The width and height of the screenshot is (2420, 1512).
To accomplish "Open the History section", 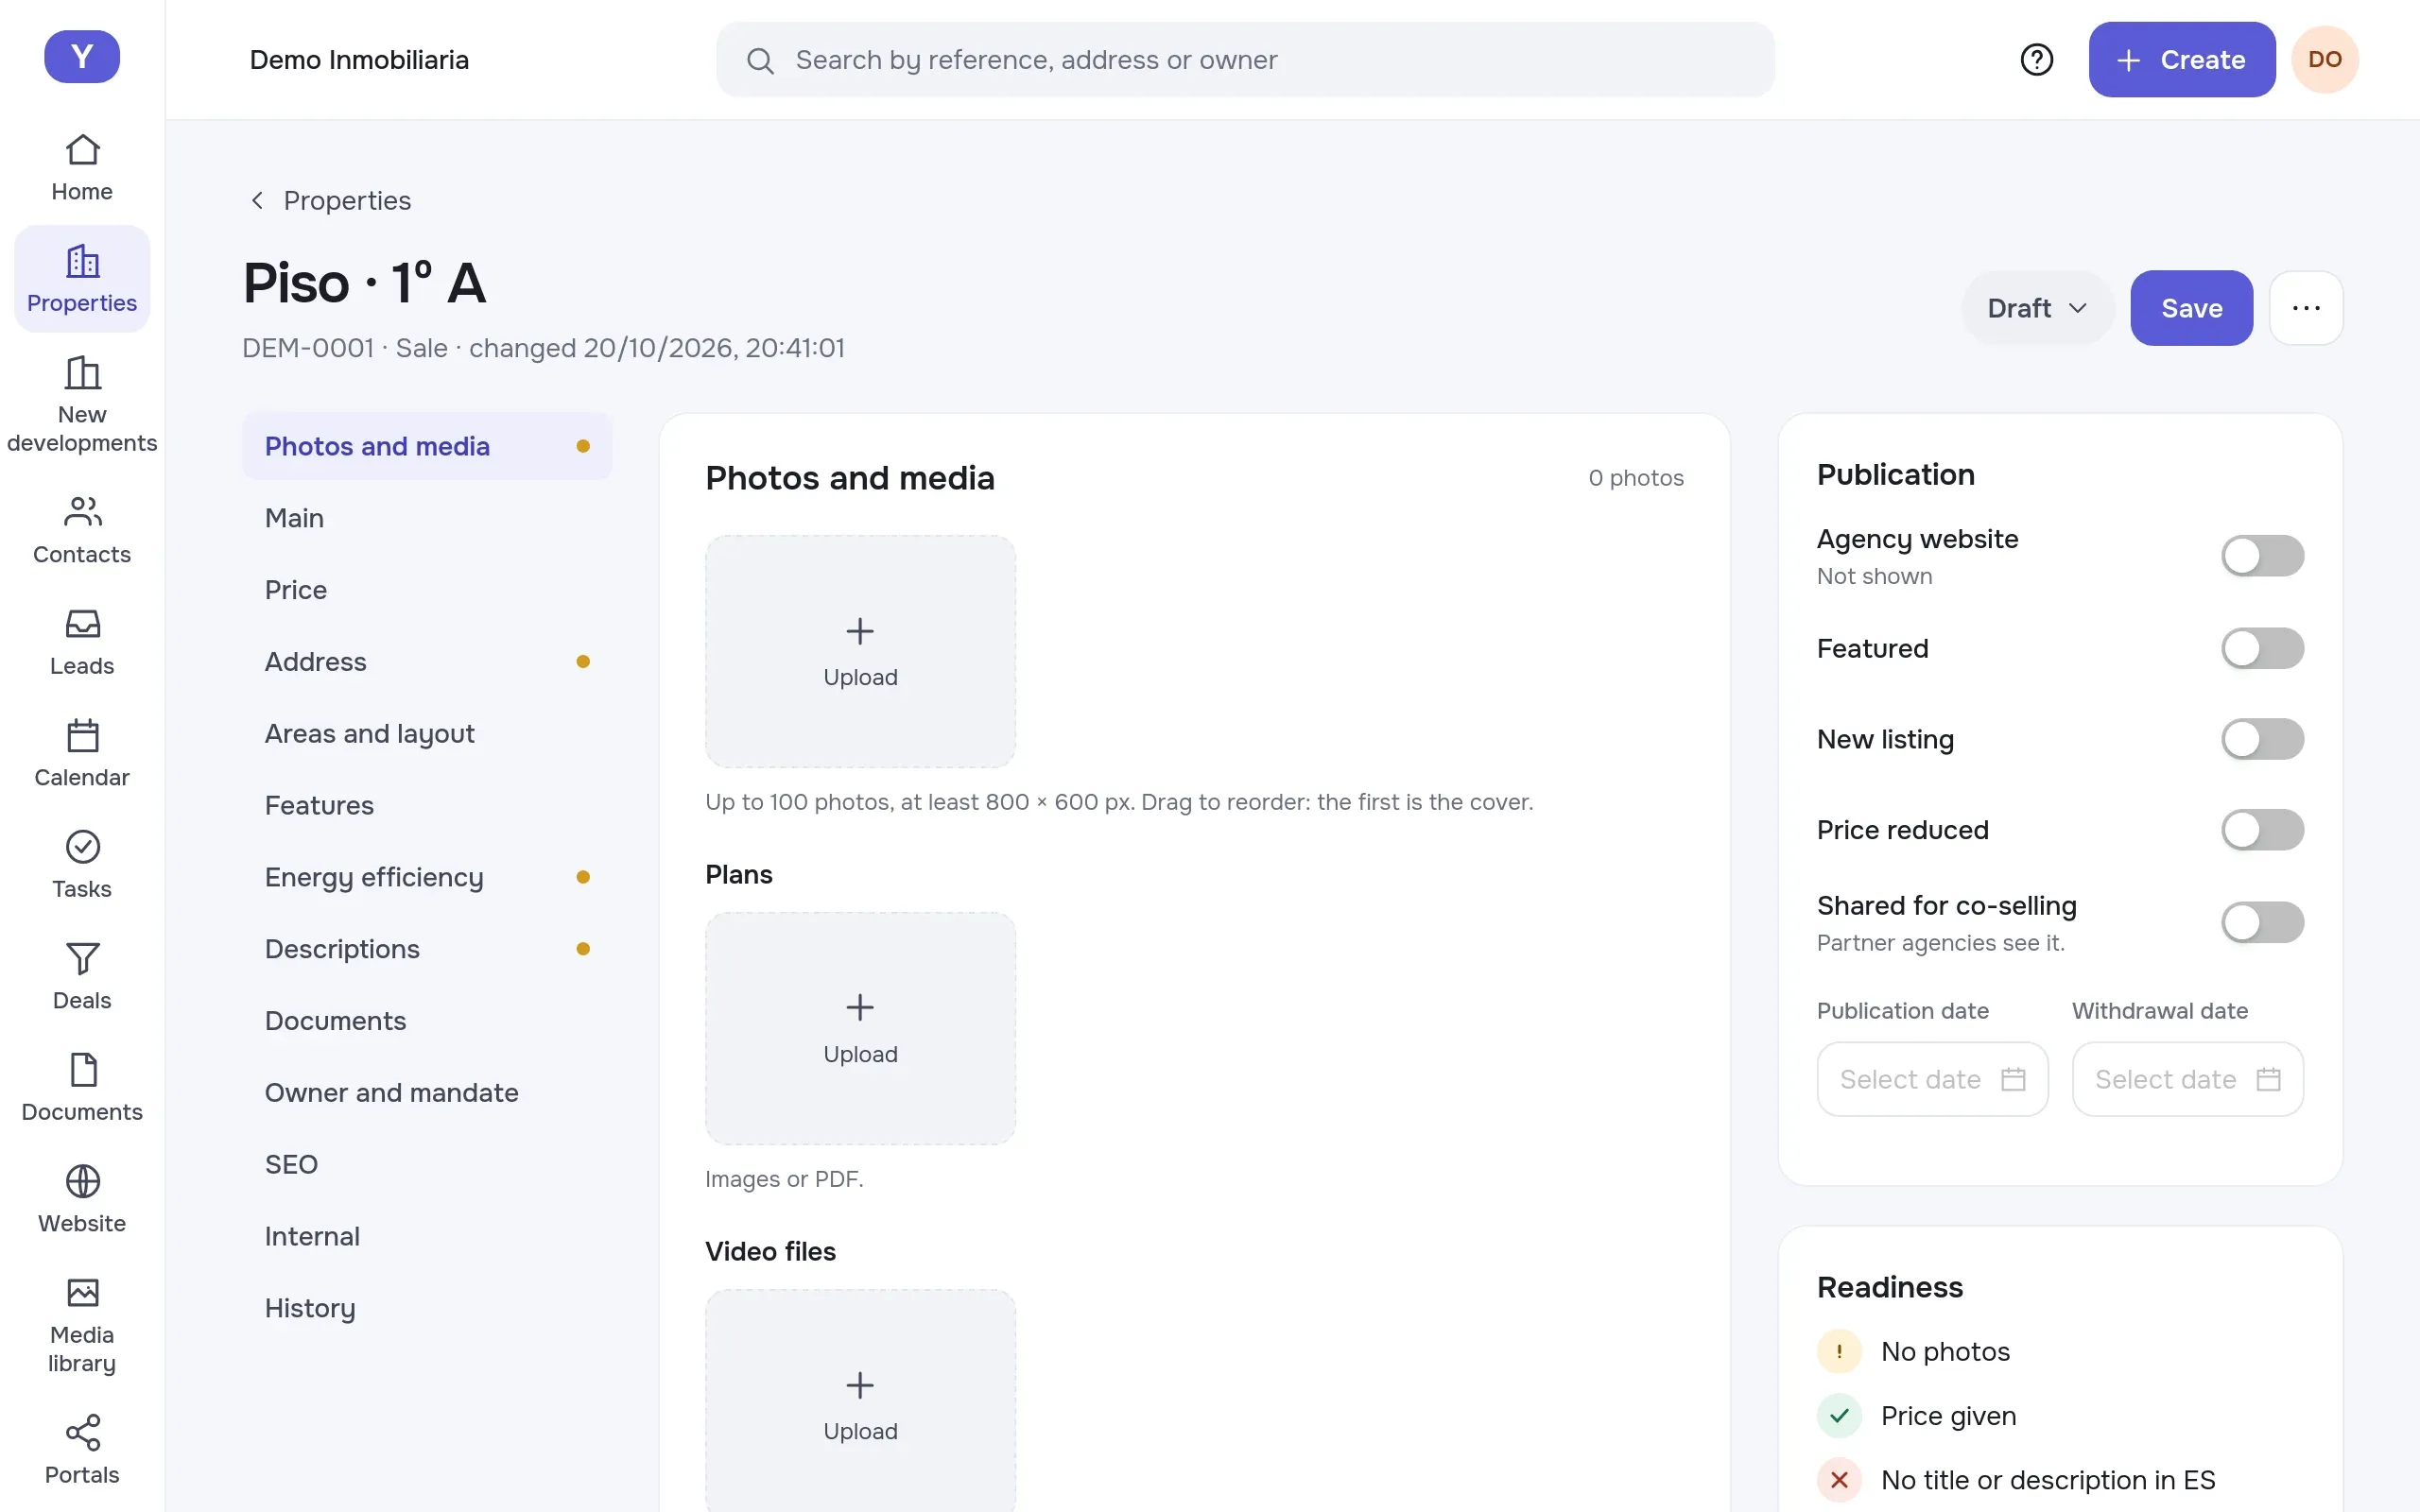I will pos(427,1308).
